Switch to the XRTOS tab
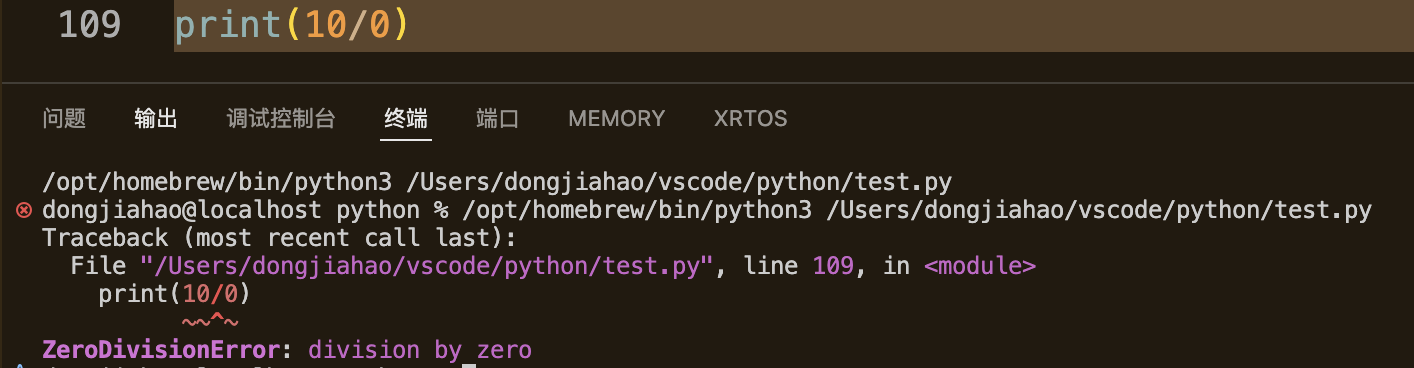Screen dimensions: 1414x368 pos(750,119)
